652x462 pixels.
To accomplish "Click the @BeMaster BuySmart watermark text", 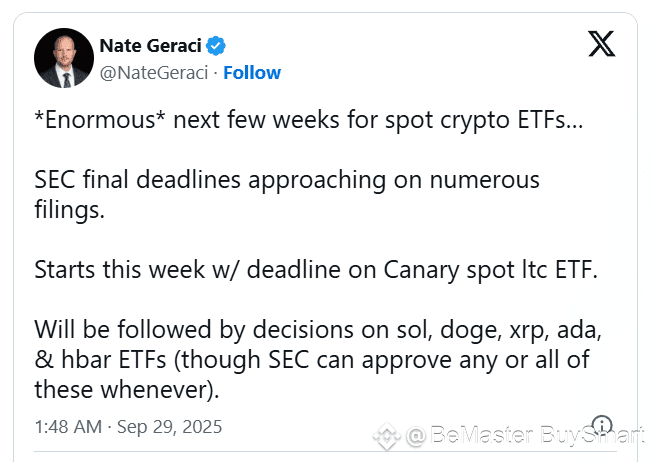I will pyautogui.click(x=525, y=435).
